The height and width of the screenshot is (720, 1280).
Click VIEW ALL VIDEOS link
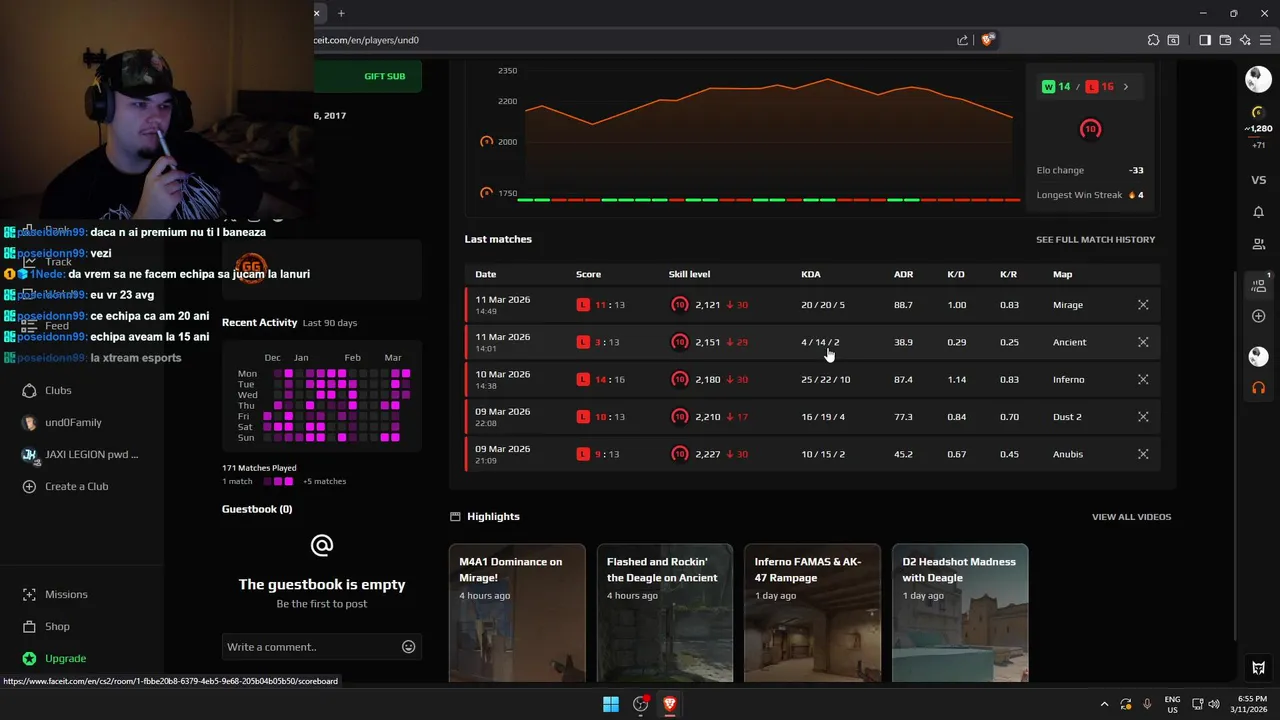[x=1131, y=517]
